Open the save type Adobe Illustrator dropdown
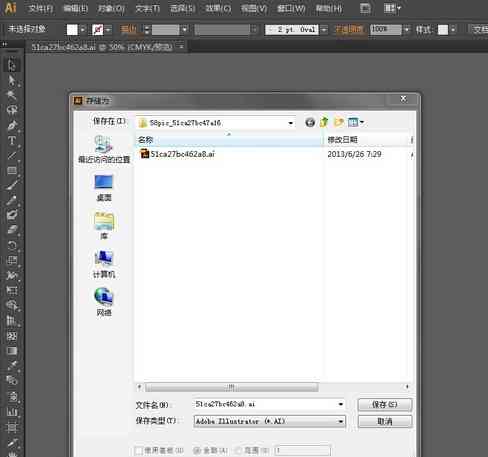The width and height of the screenshot is (488, 457). coord(270,421)
